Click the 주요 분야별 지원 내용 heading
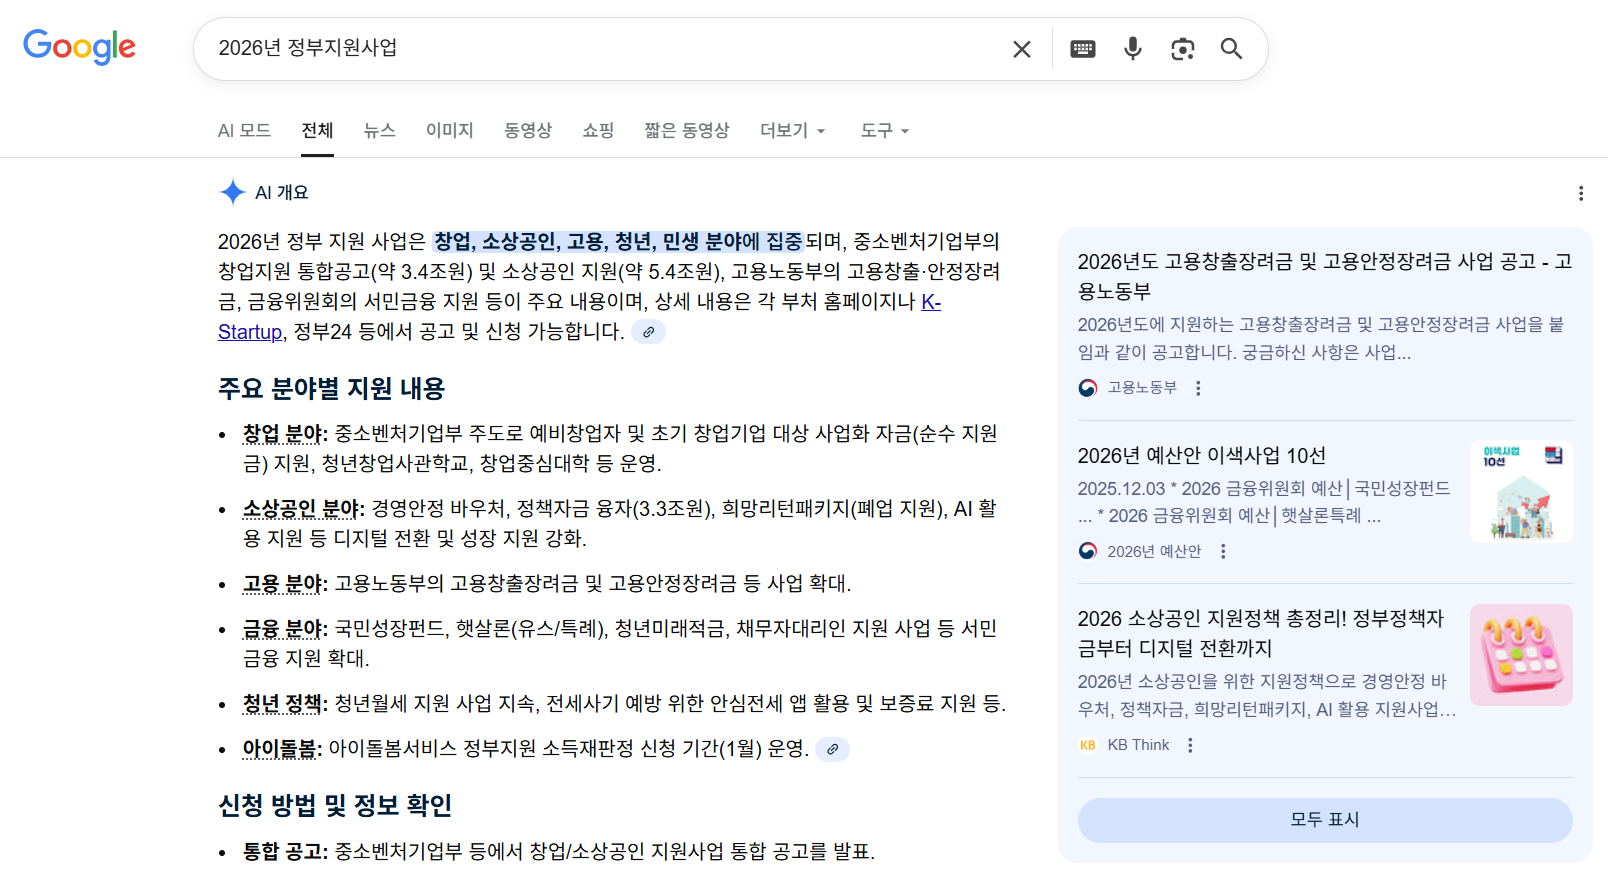Screen dimensions: 1608x870 [x=332, y=388]
